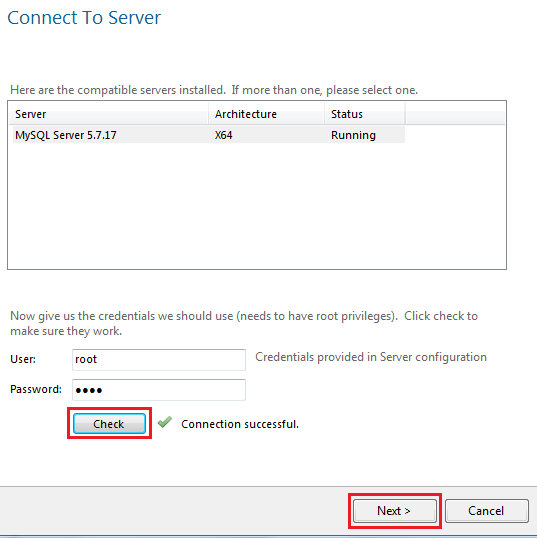
Task: Click the blank header right of Status
Action: tap(455, 114)
